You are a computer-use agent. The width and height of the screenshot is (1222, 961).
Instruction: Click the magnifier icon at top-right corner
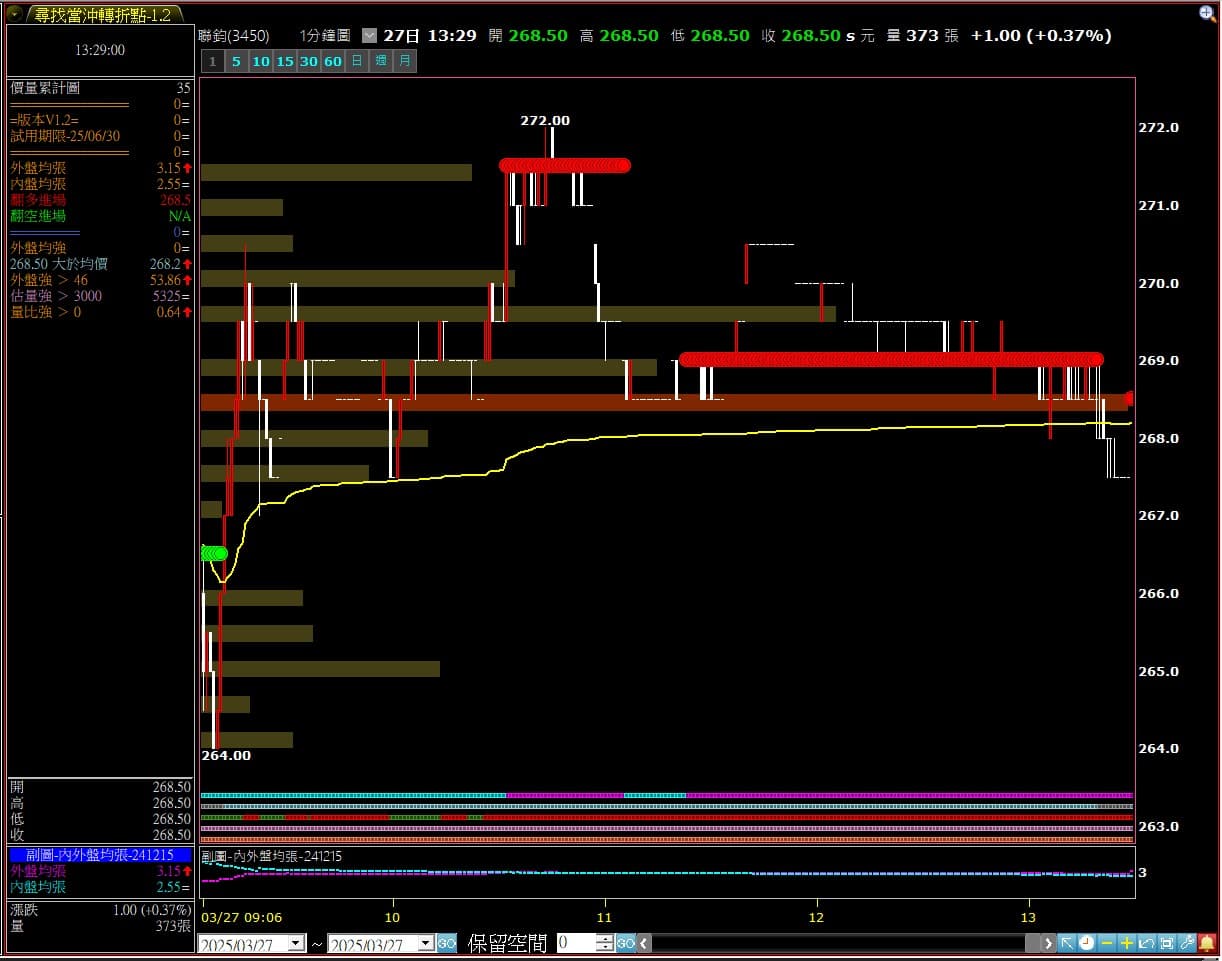[x=1208, y=13]
